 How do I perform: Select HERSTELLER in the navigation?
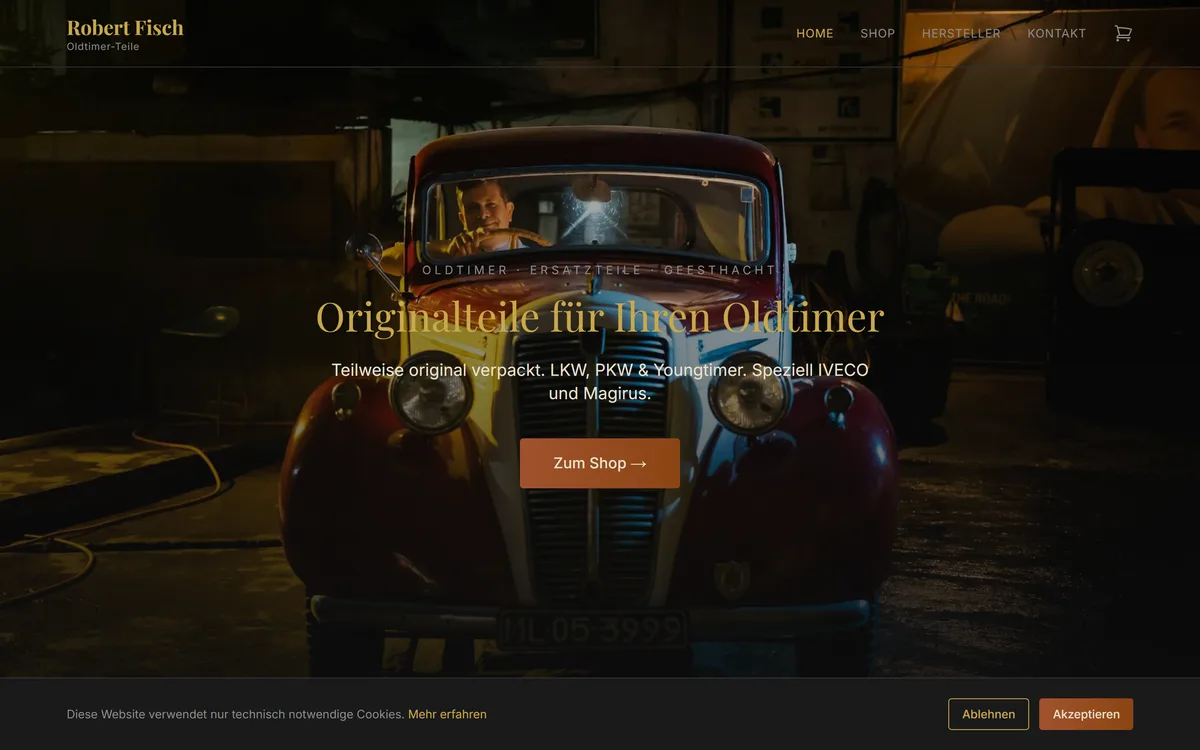tap(961, 33)
